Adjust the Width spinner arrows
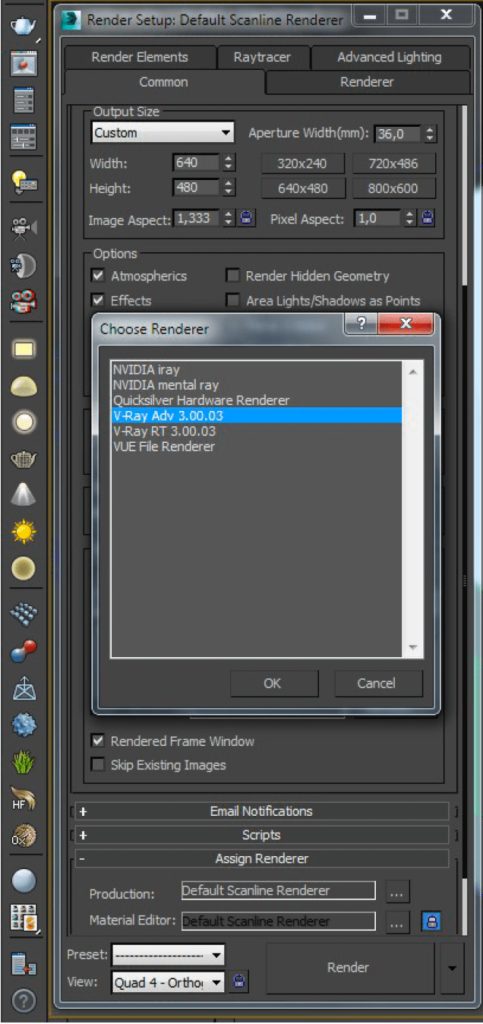Screen dimensions: 483x1024 [228, 163]
